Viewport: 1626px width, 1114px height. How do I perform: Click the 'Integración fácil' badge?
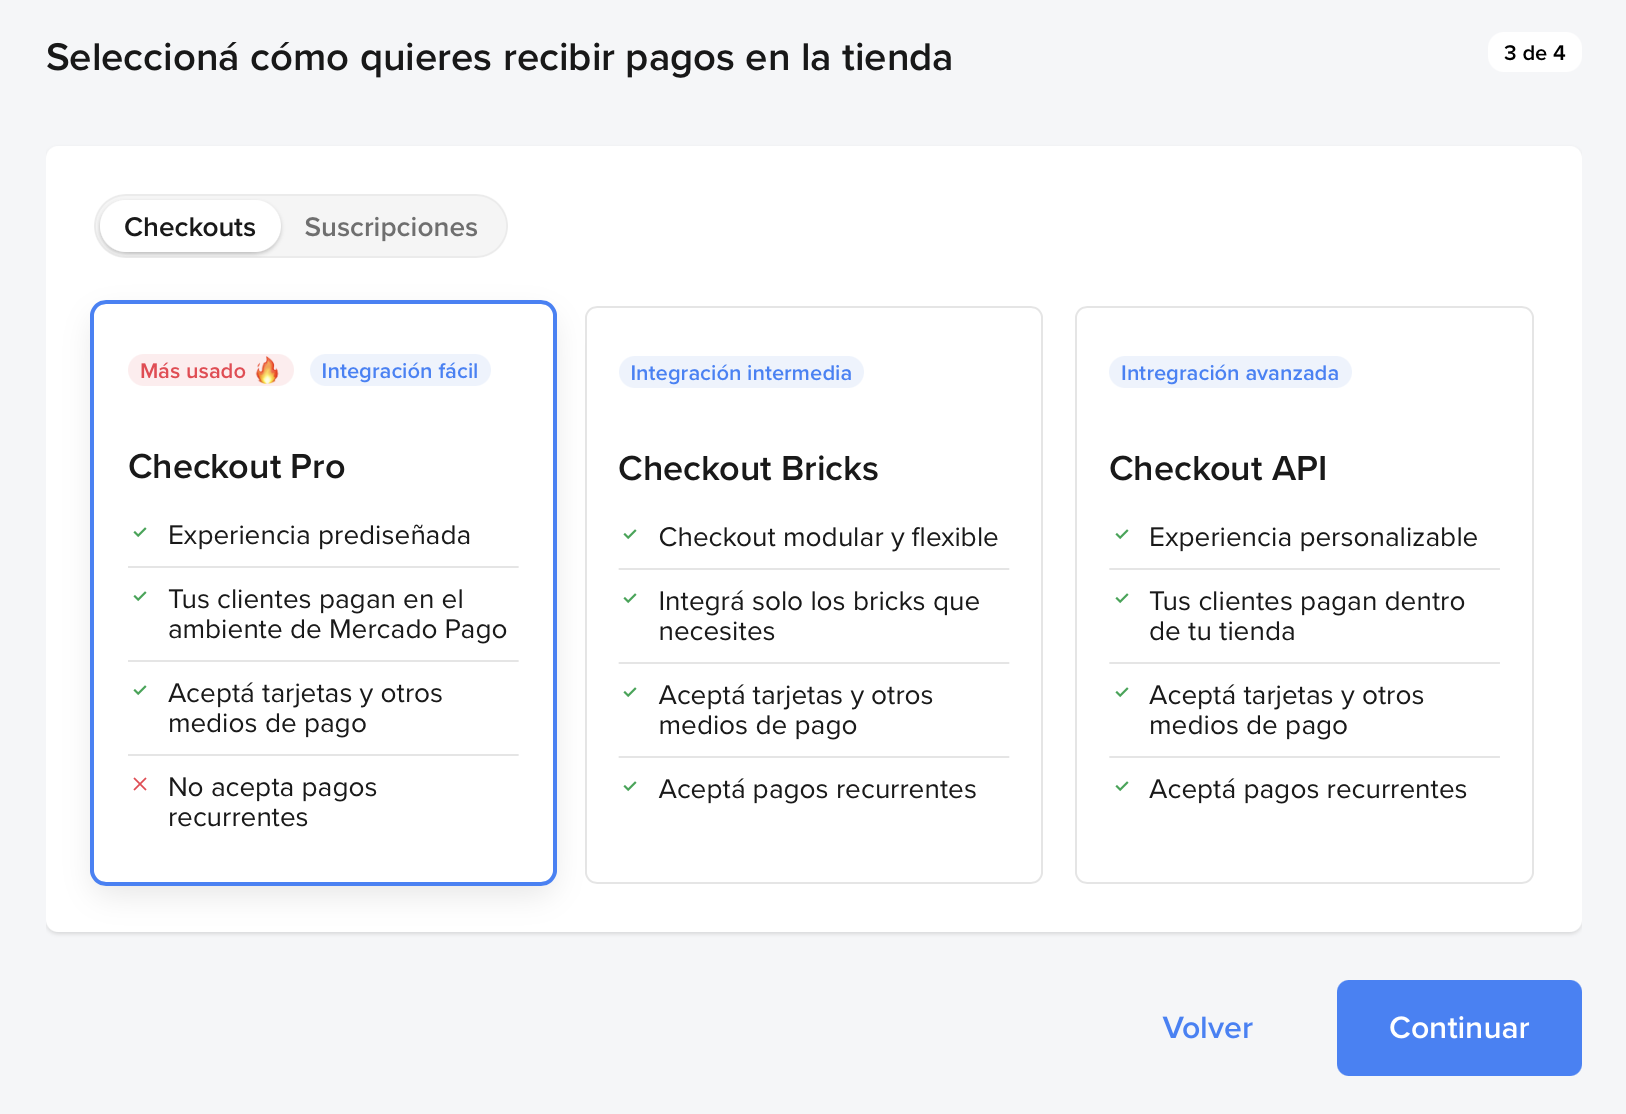click(x=400, y=371)
